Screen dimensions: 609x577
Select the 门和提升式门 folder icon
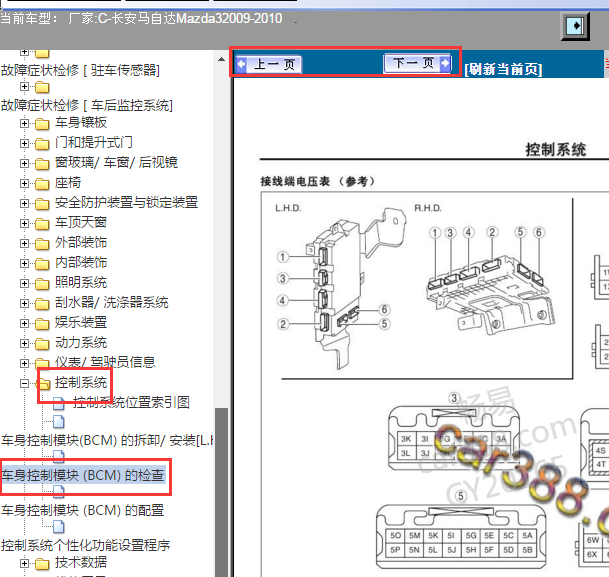[42, 144]
